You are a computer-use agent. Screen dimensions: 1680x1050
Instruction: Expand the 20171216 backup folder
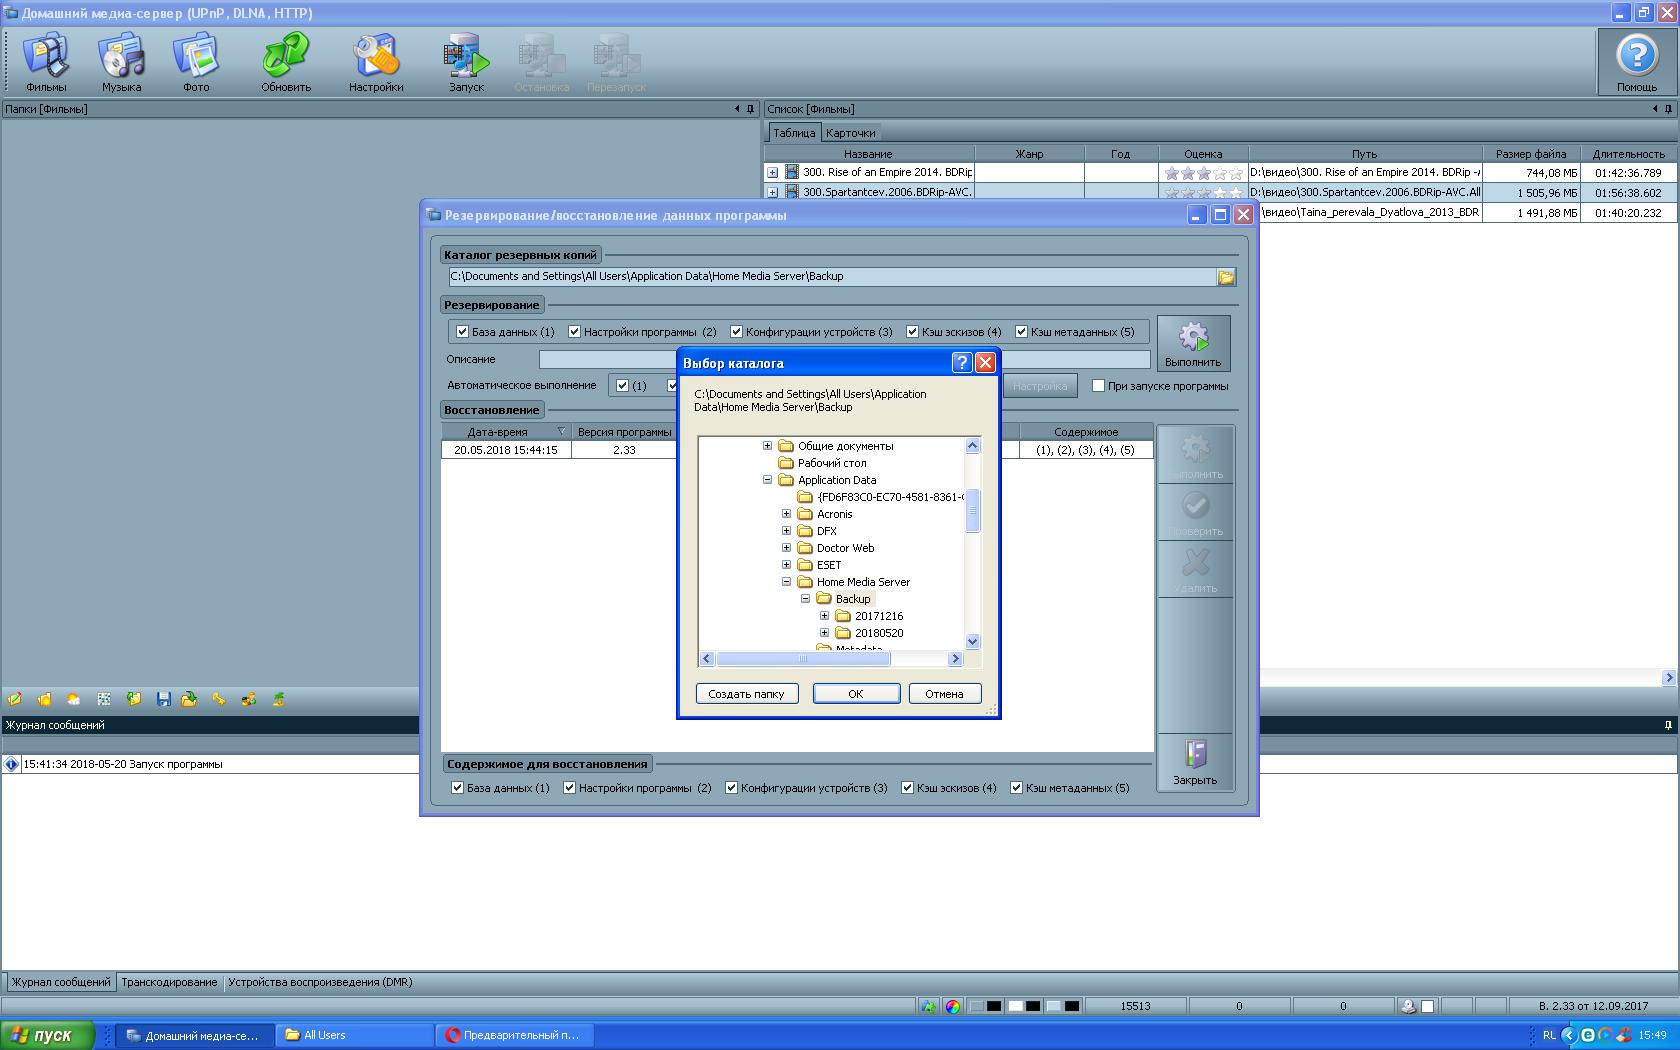coord(825,616)
